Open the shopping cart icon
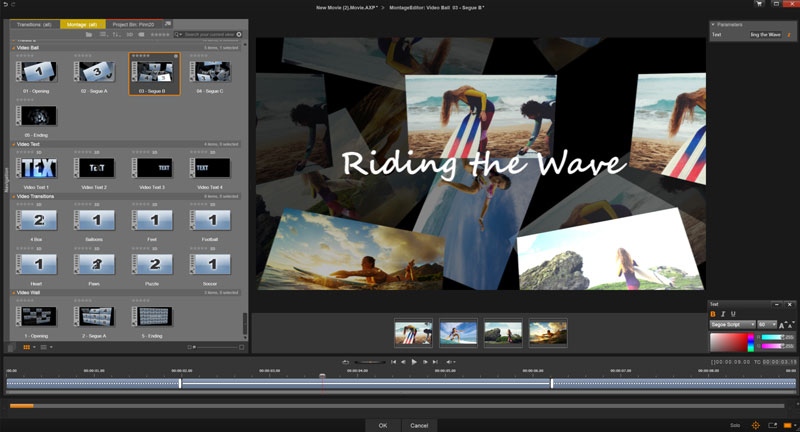The width and height of the screenshot is (800, 432). 759,4
